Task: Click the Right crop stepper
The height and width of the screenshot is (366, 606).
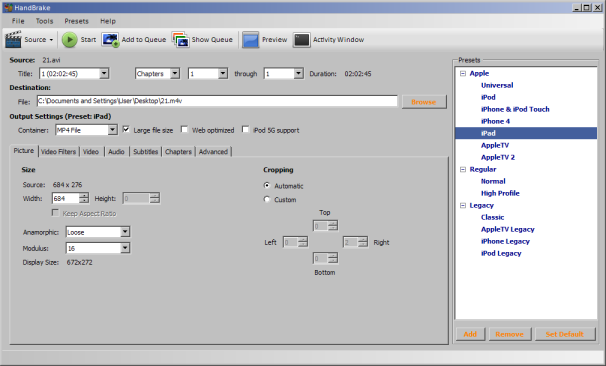Action: point(363,242)
